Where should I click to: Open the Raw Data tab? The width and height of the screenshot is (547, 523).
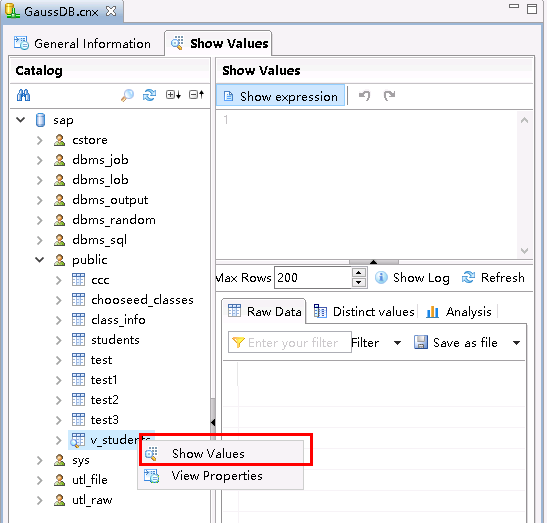pos(264,311)
